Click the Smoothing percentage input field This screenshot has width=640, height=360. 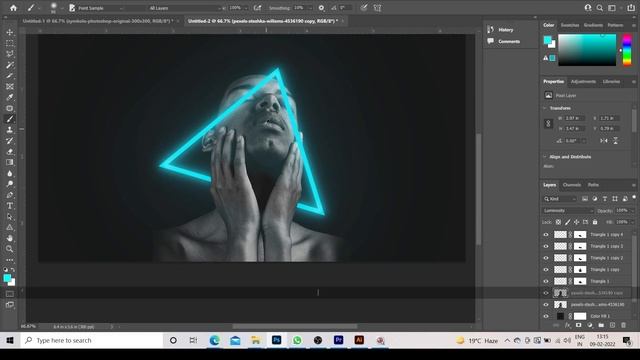click(x=300, y=8)
